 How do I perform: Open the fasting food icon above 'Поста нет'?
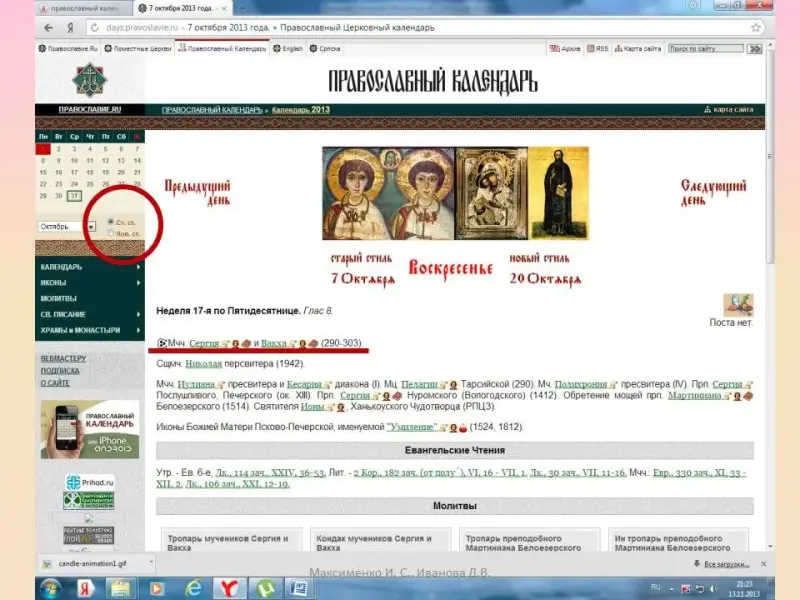[x=738, y=304]
